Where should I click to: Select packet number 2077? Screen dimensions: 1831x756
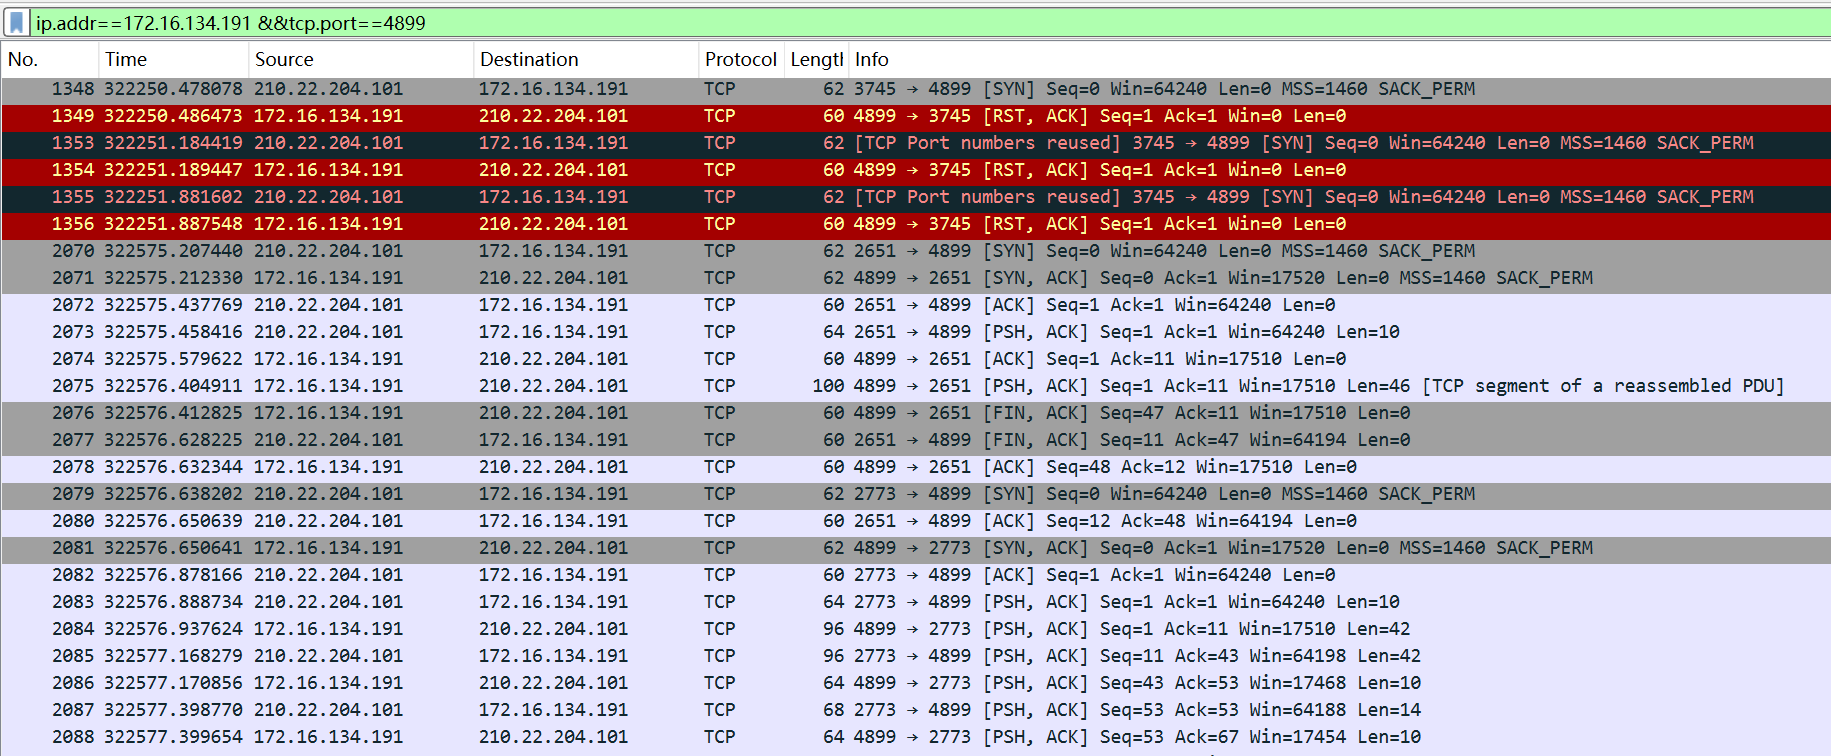point(915,440)
